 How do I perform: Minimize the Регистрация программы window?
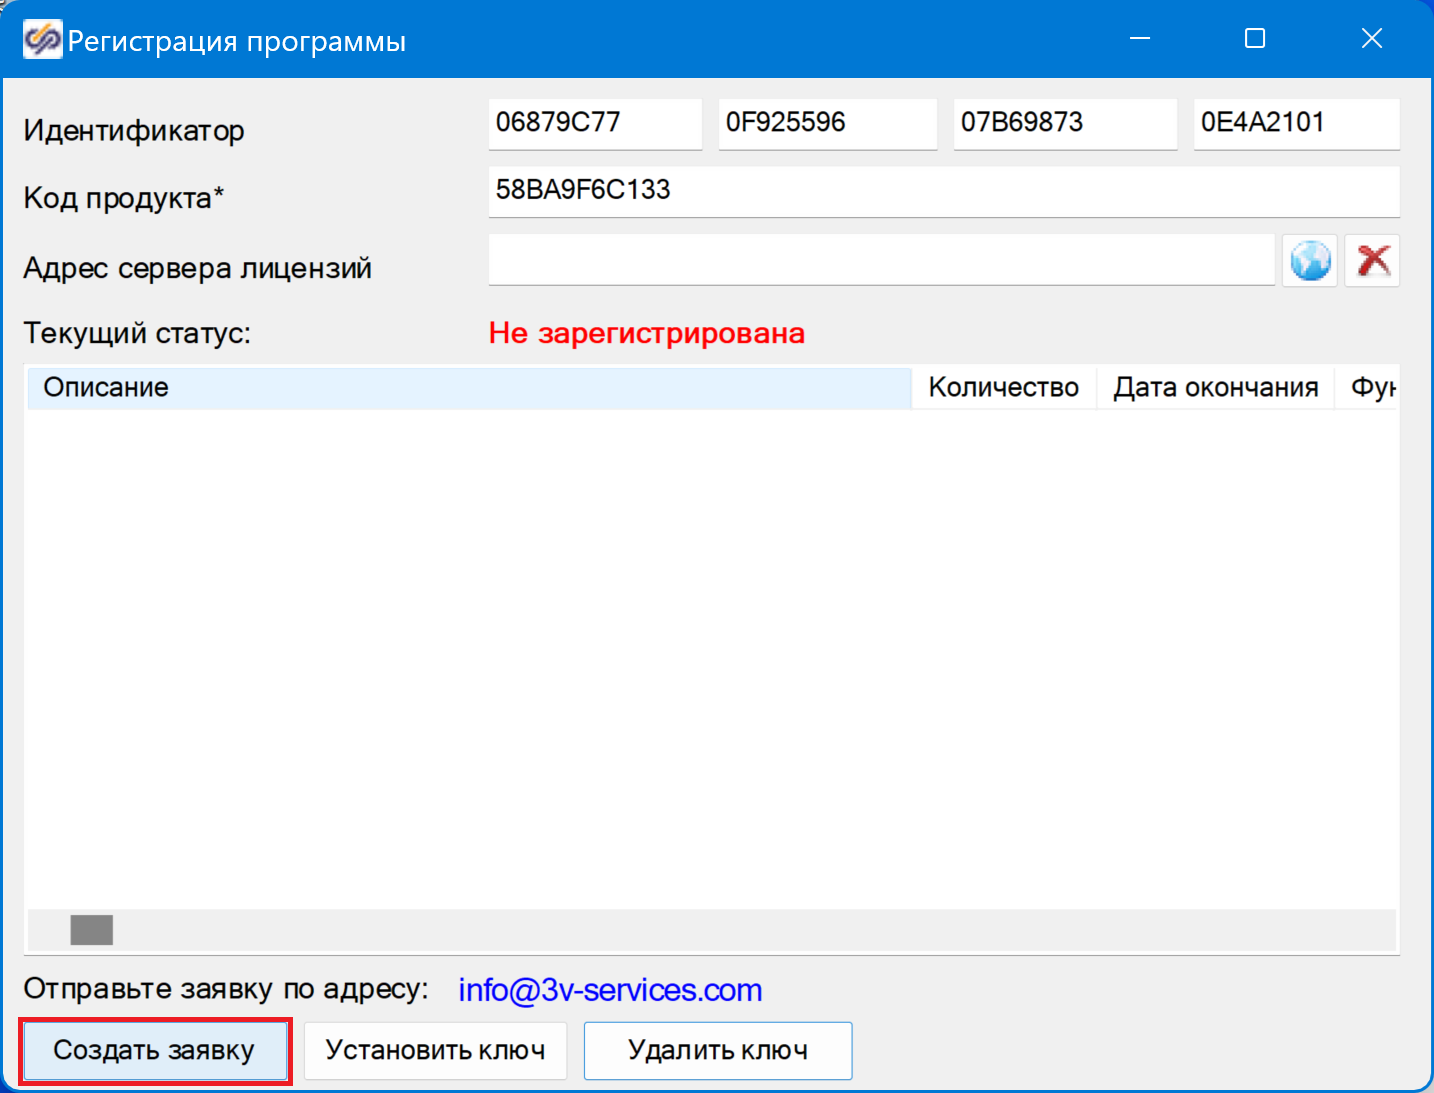pos(1139,39)
